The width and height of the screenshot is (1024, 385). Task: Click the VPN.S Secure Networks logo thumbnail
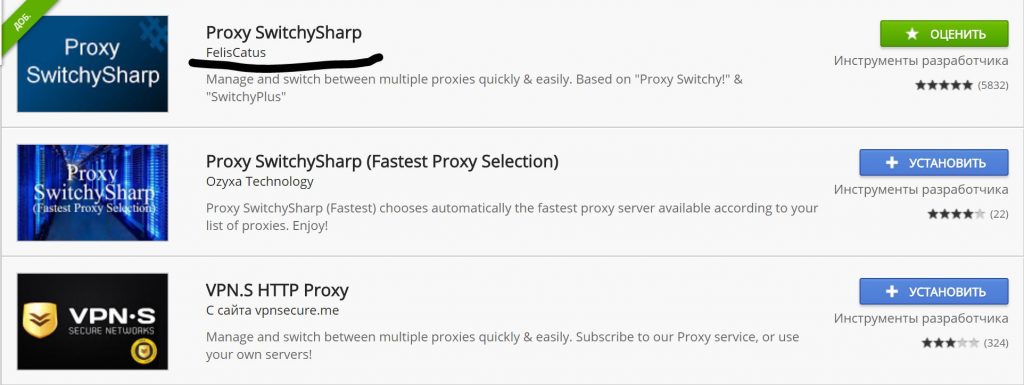coord(92,322)
